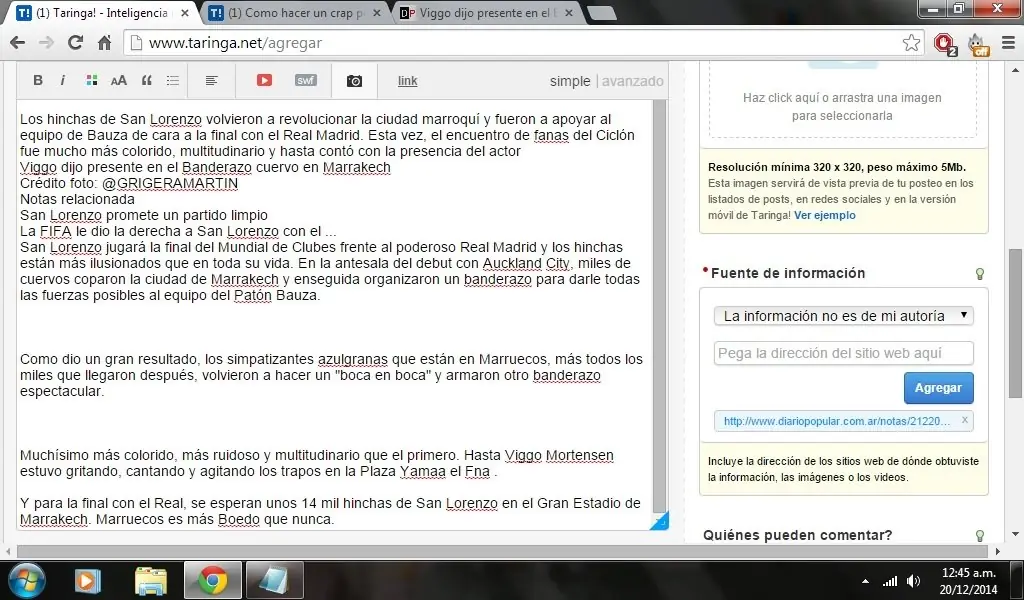Click the editor resize handle corner
The image size is (1024, 600).
pos(660,521)
